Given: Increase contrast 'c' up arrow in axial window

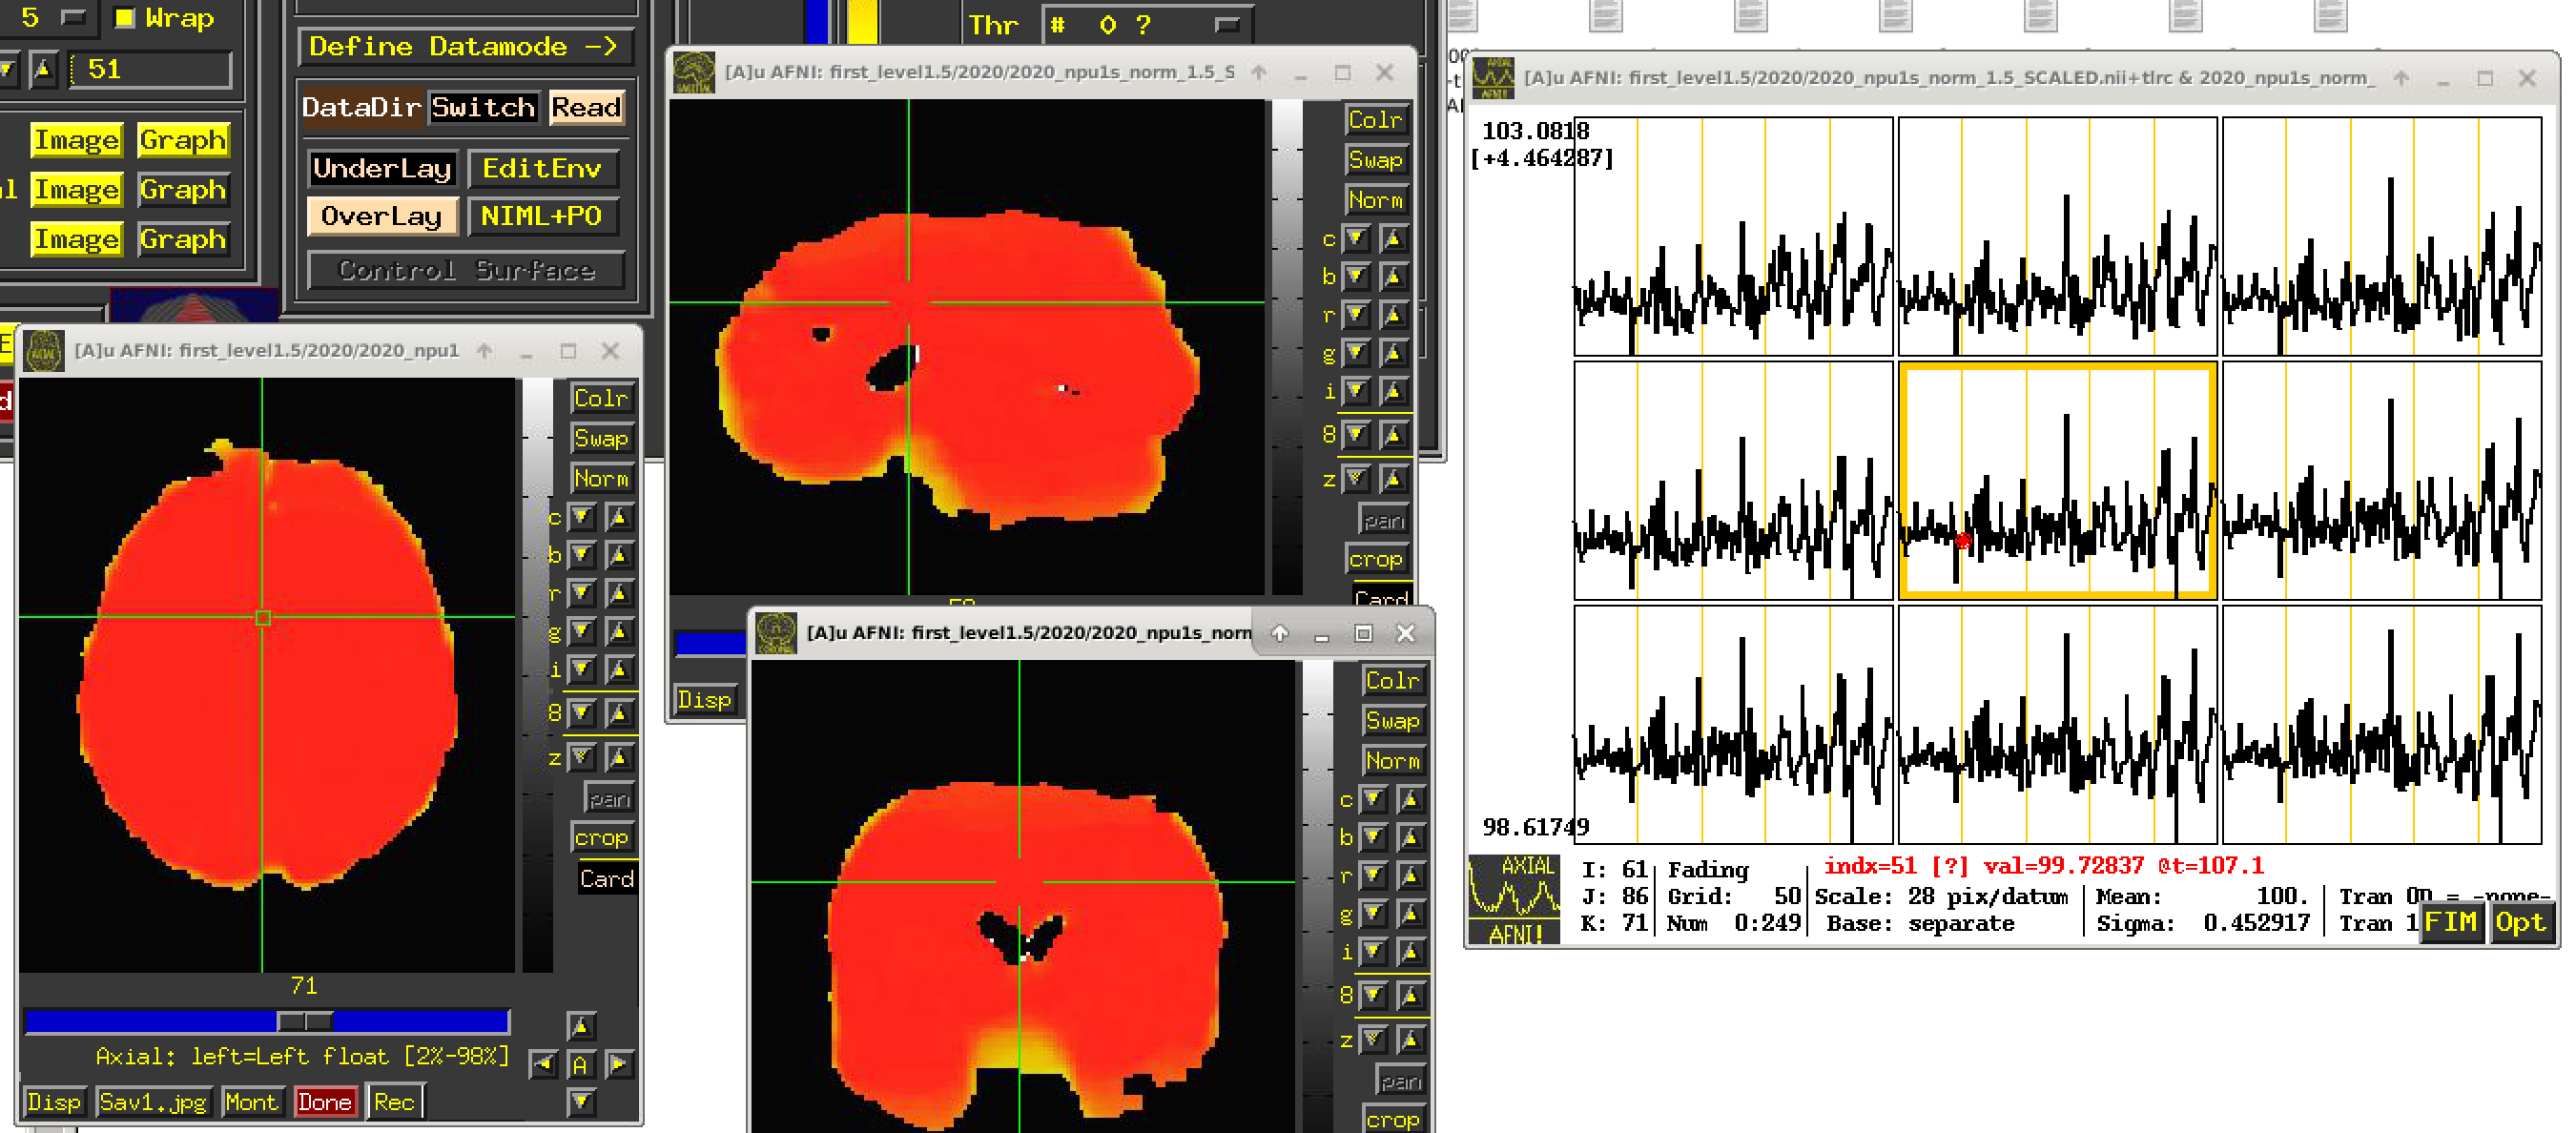Looking at the screenshot, I should point(619,517).
